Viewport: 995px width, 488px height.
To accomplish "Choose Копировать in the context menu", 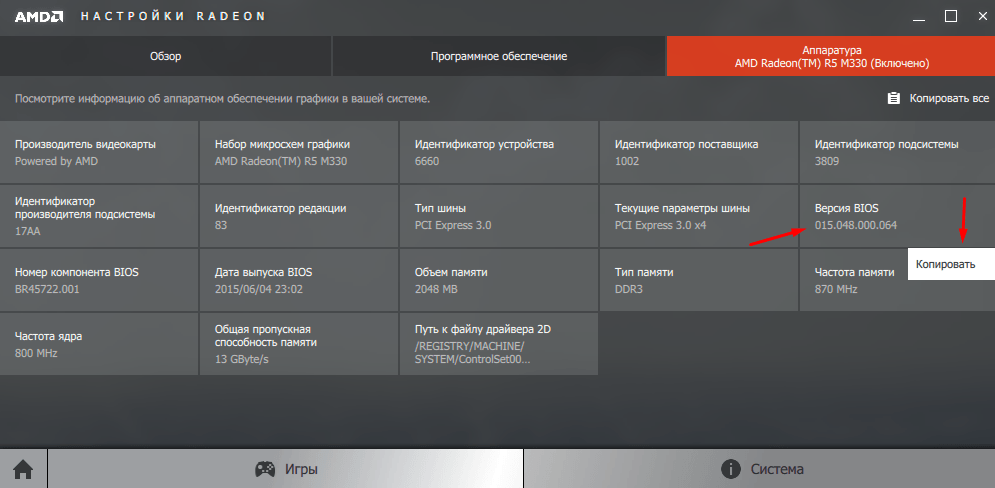I will [x=951, y=265].
